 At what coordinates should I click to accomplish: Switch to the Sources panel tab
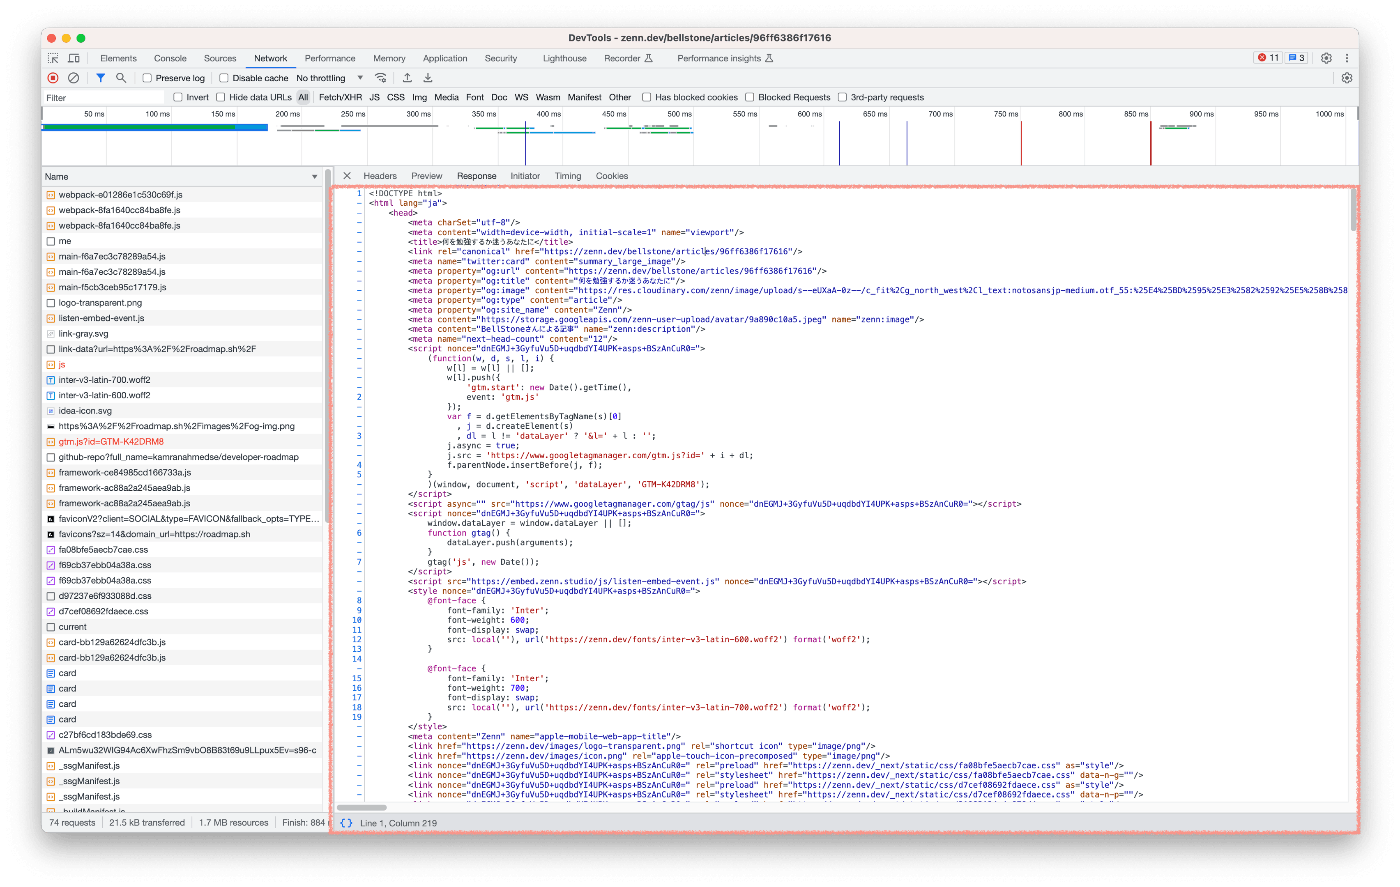(x=220, y=58)
